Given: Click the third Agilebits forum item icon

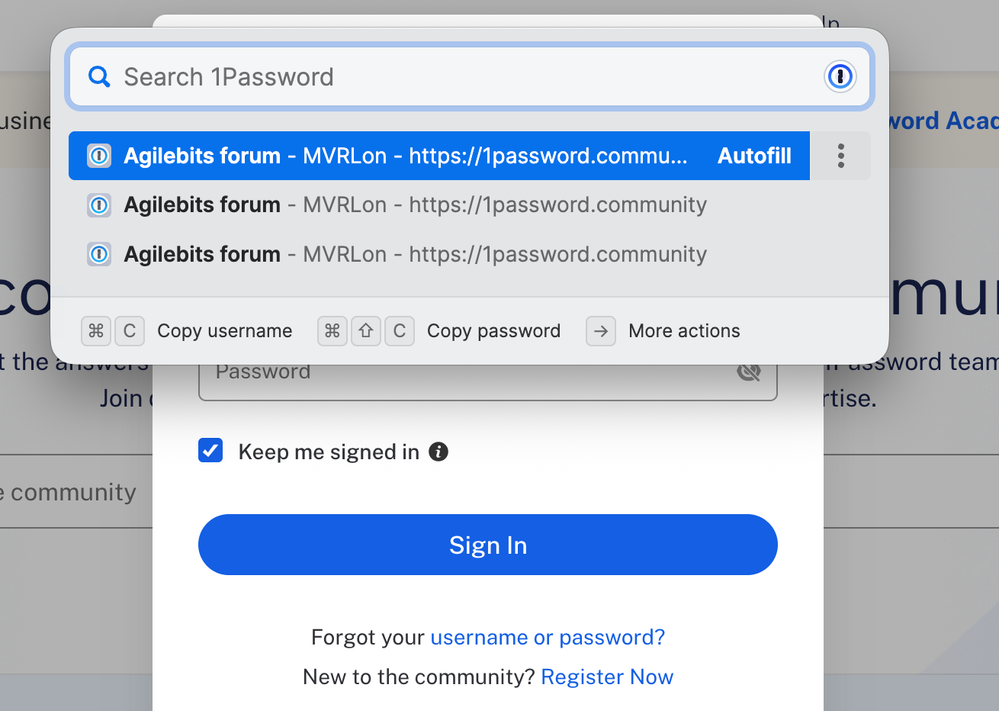Looking at the screenshot, I should [x=99, y=254].
